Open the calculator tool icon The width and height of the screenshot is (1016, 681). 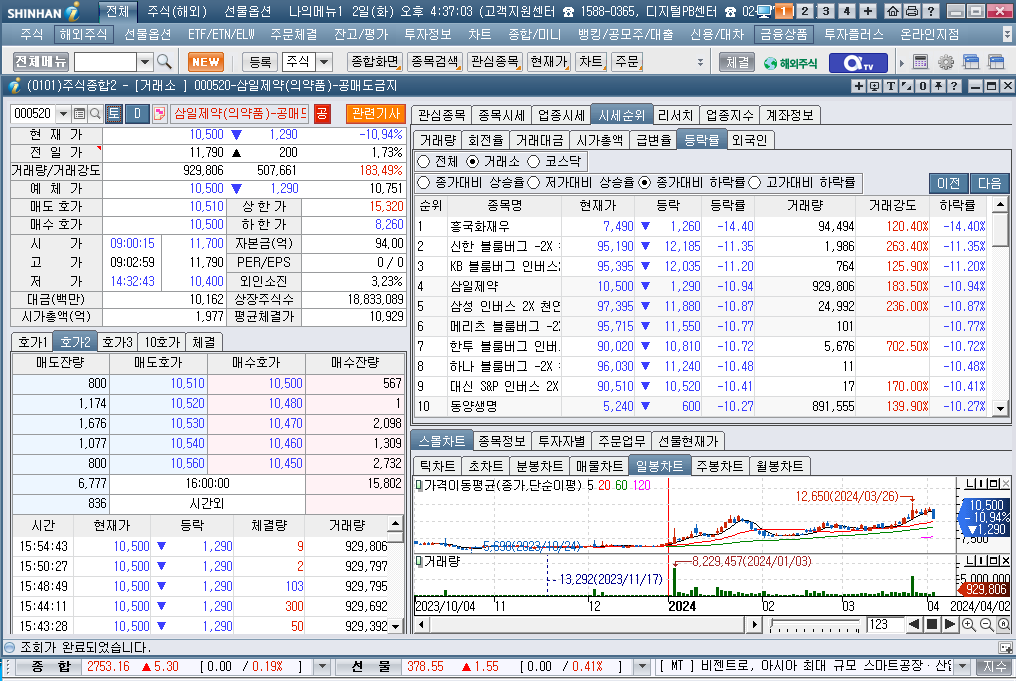point(920,62)
